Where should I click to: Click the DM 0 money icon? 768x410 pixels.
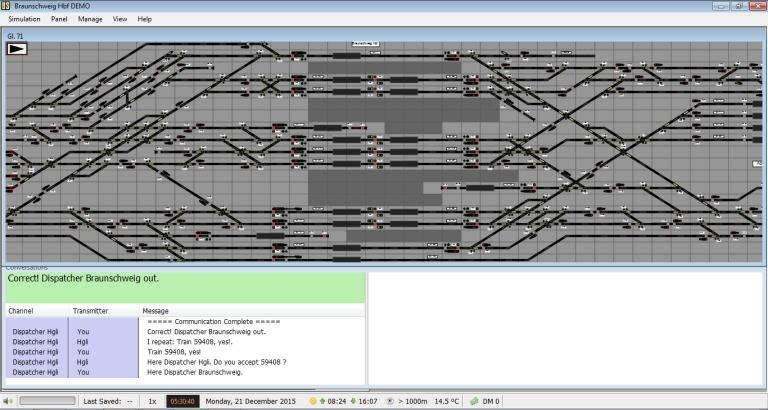click(474, 401)
